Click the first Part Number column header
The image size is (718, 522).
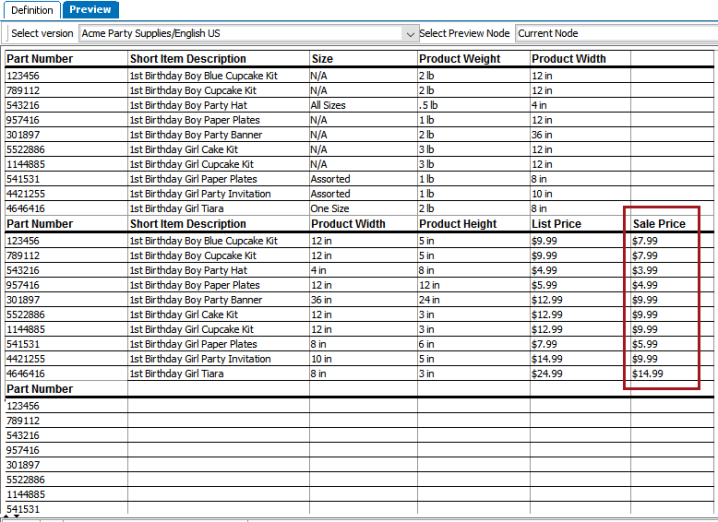tap(40, 59)
